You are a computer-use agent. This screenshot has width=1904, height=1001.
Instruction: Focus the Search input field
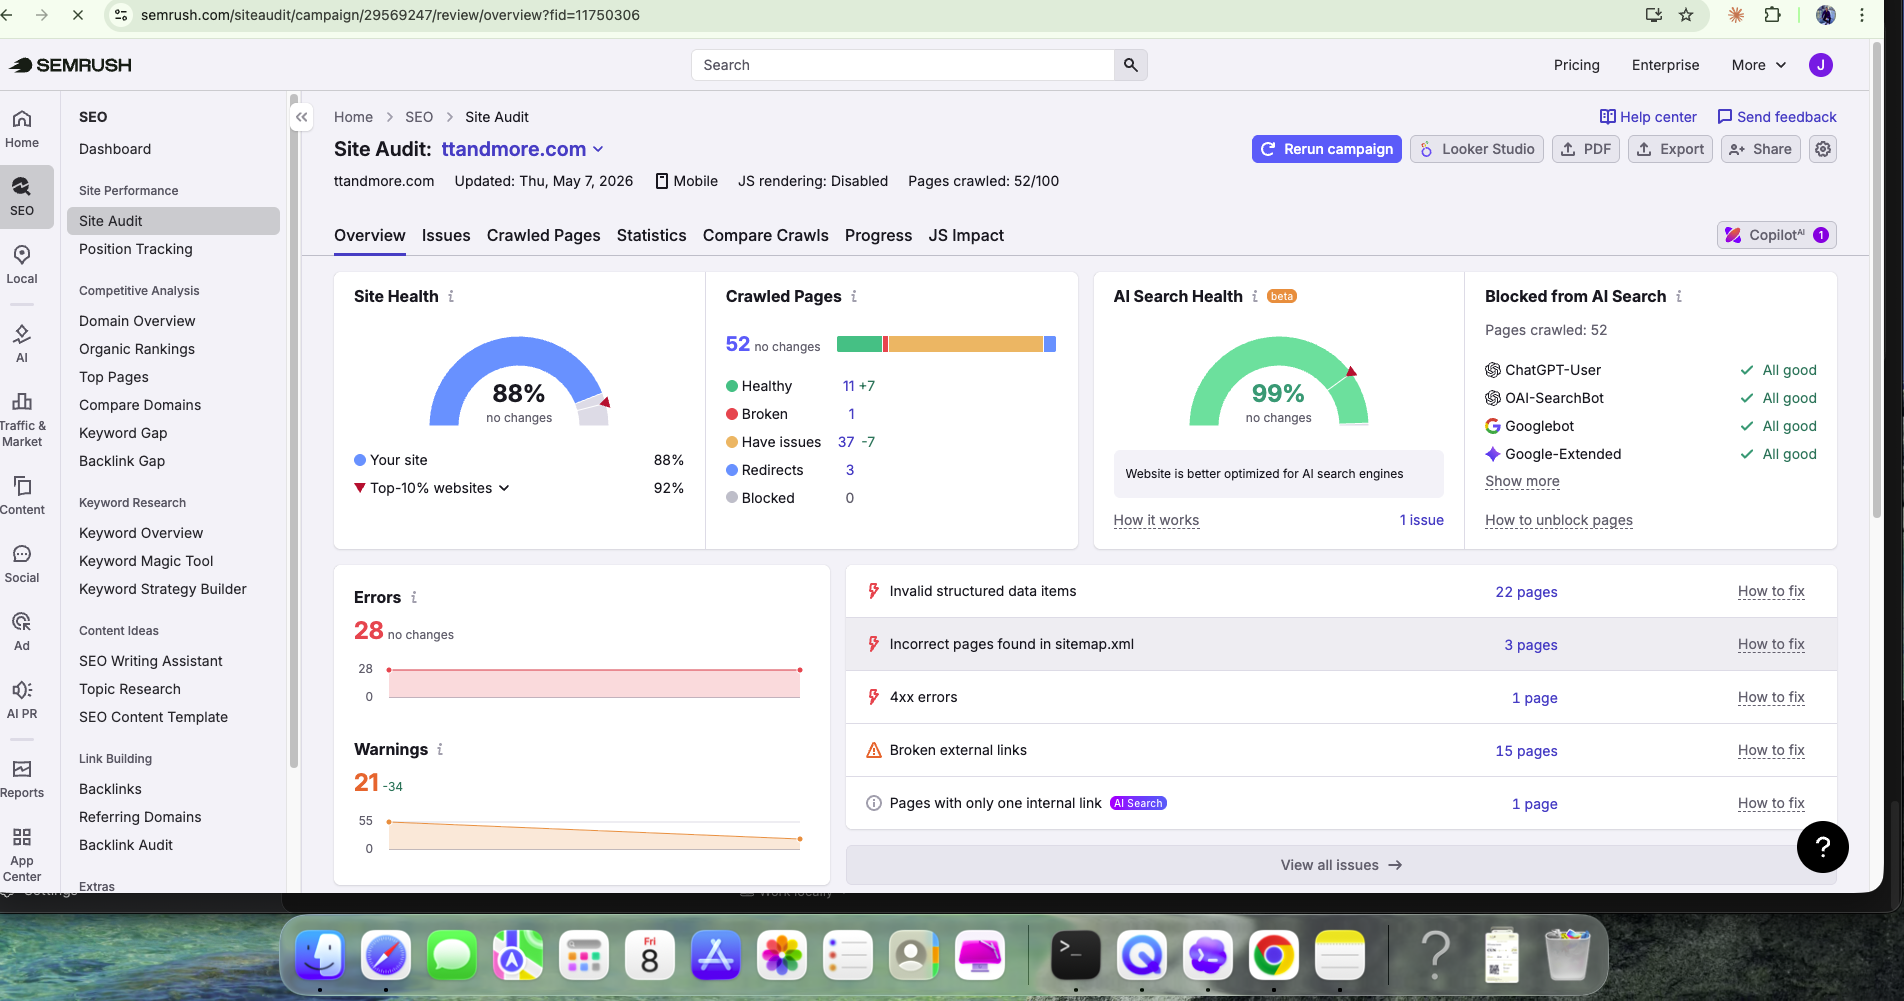point(903,65)
